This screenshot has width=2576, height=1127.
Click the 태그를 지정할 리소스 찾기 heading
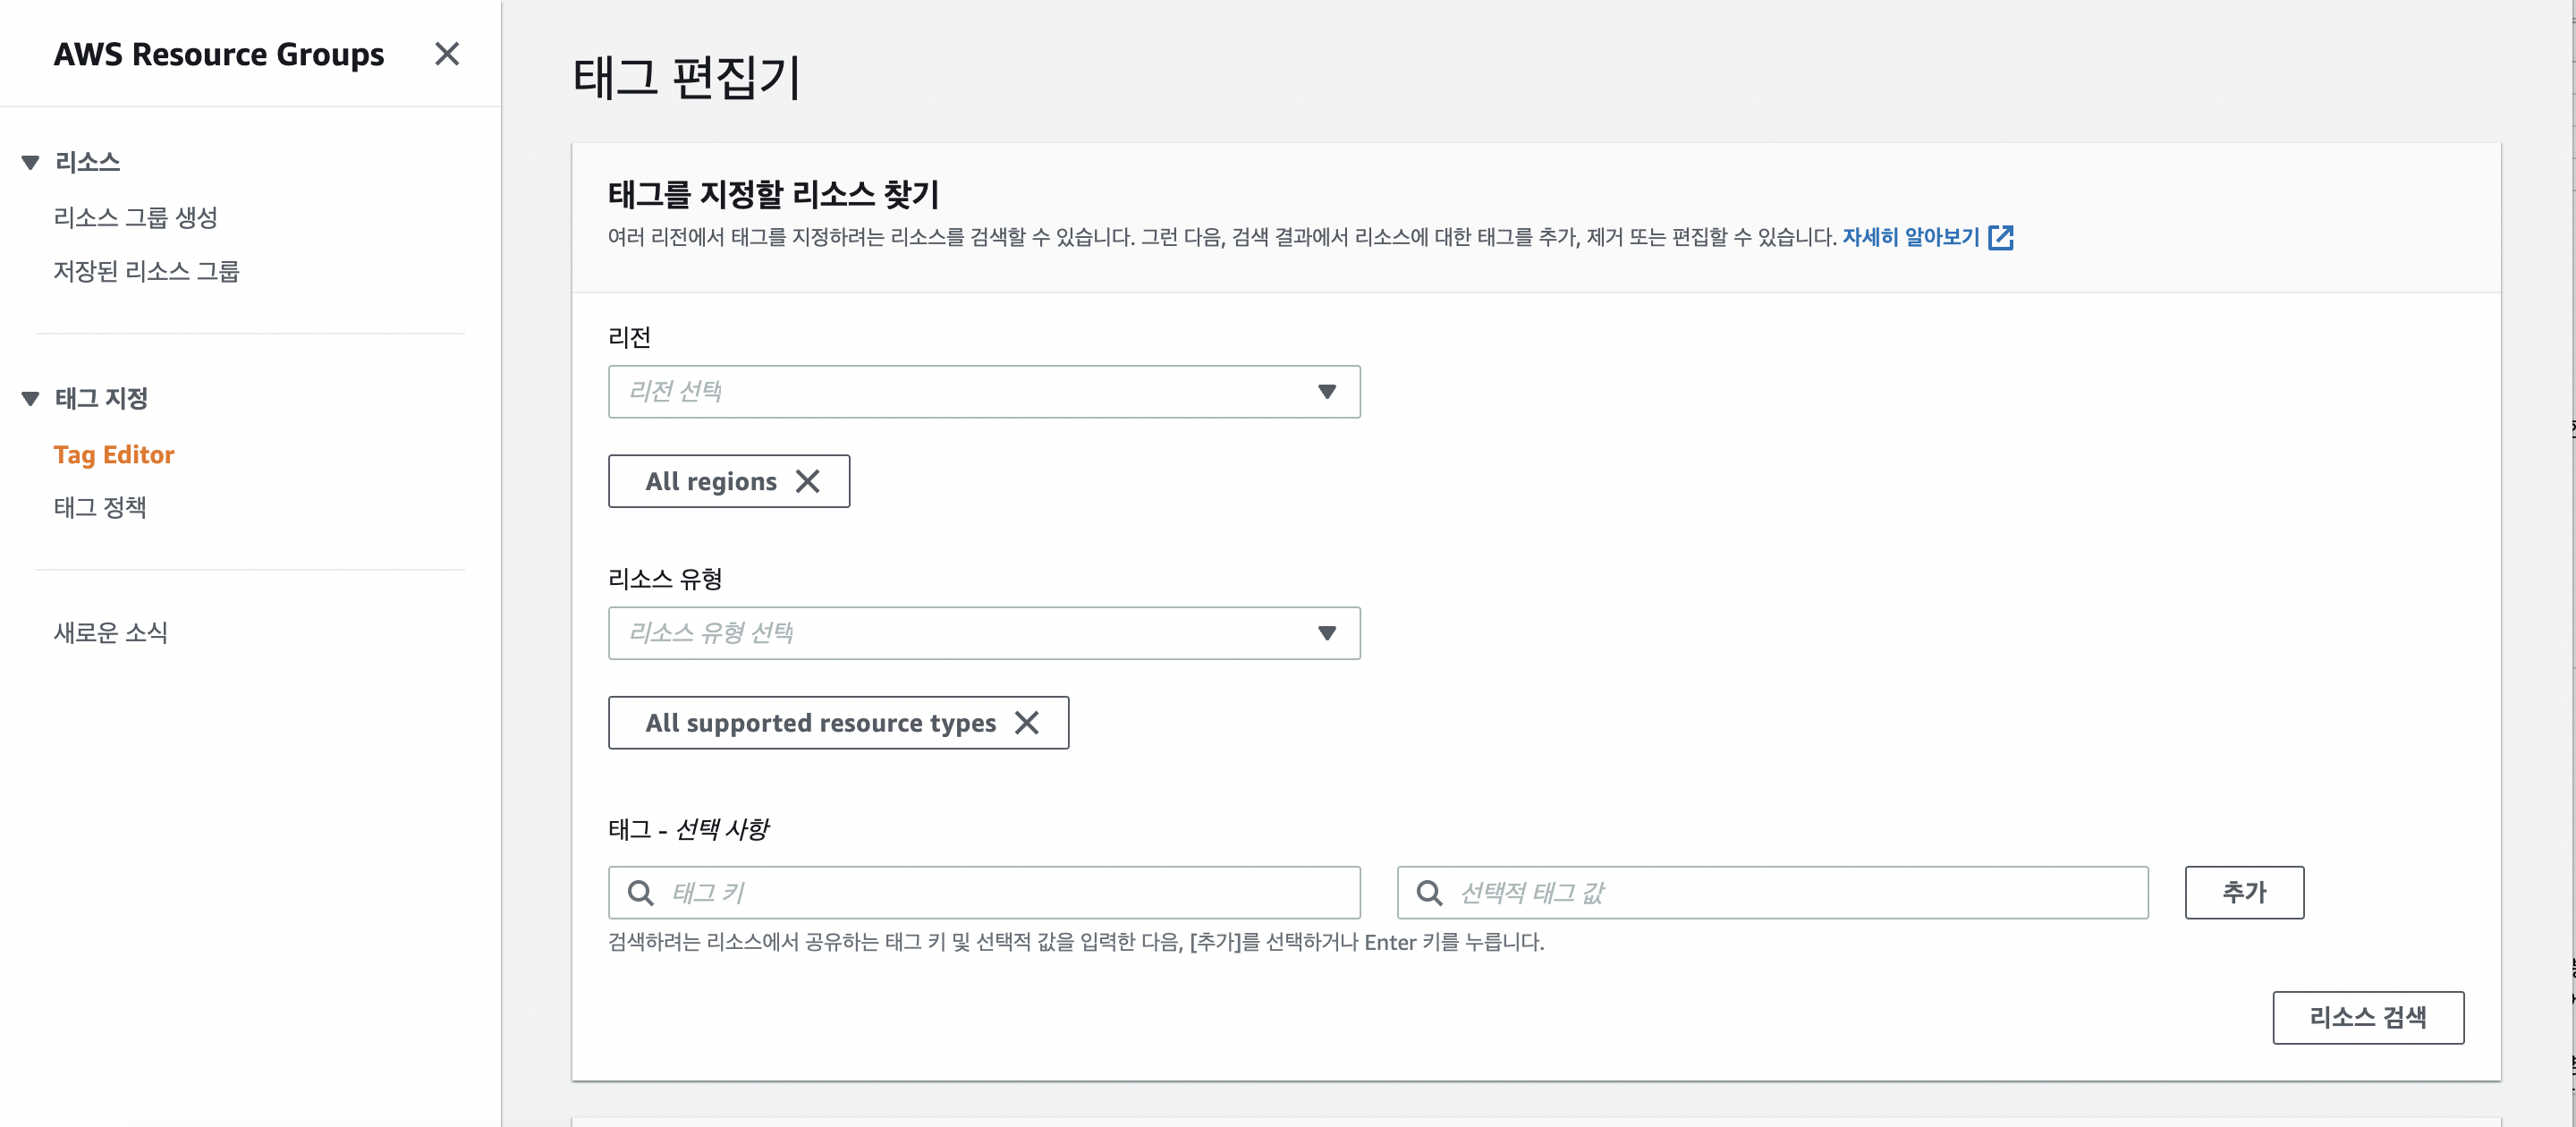point(773,194)
